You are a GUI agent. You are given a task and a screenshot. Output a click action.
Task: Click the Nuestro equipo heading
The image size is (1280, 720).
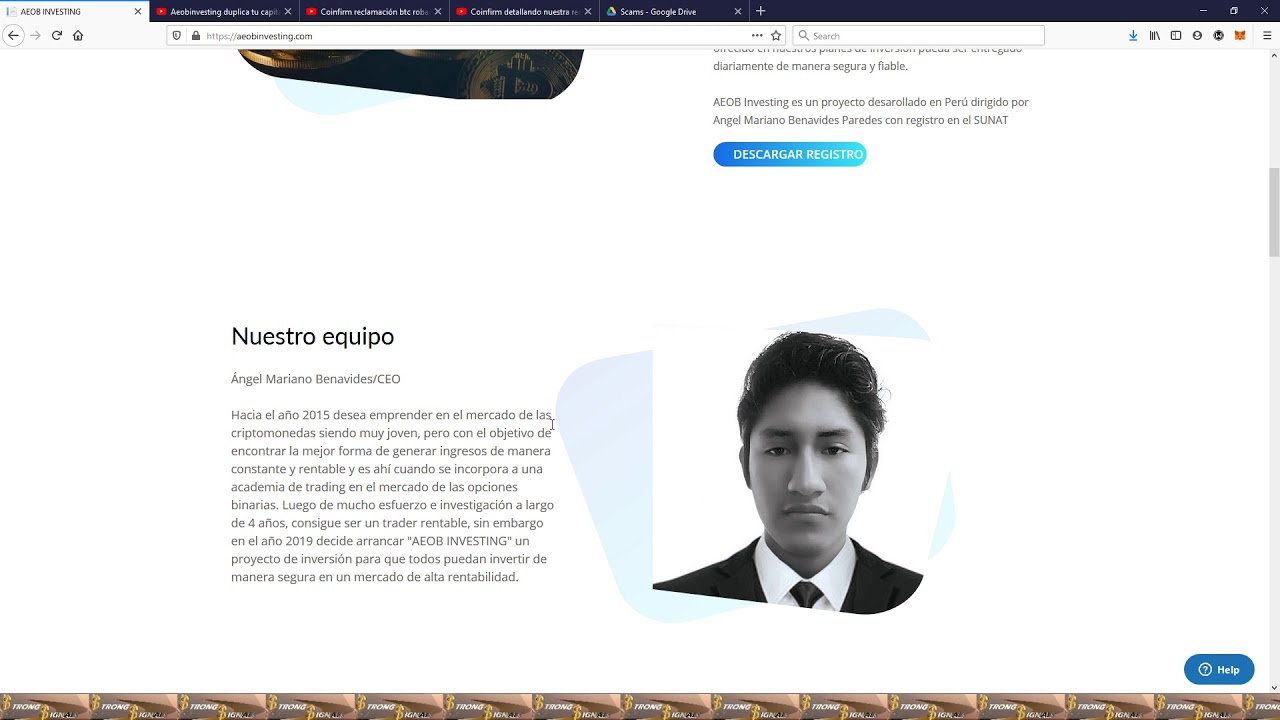tap(312, 336)
